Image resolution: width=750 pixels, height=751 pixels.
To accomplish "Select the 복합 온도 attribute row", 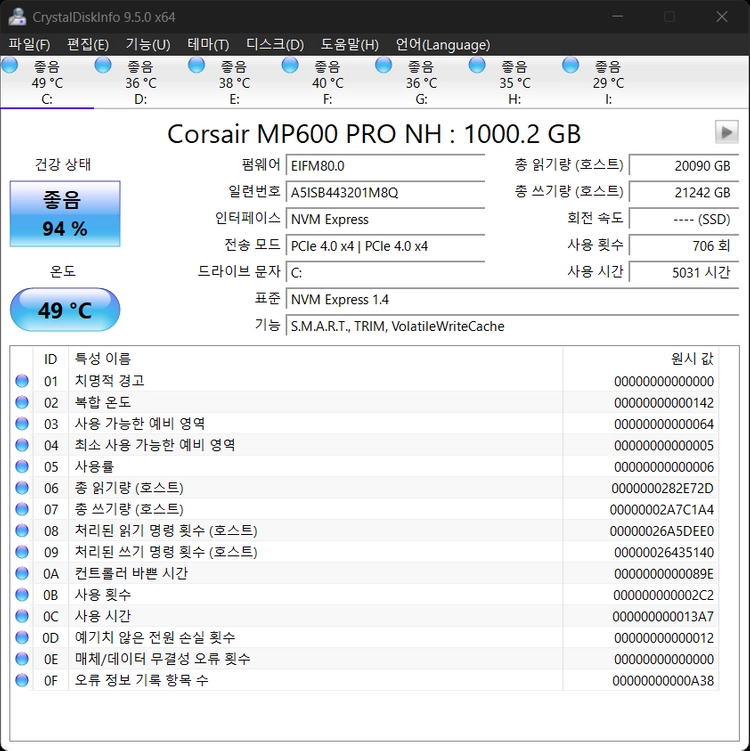I will [x=364, y=402].
